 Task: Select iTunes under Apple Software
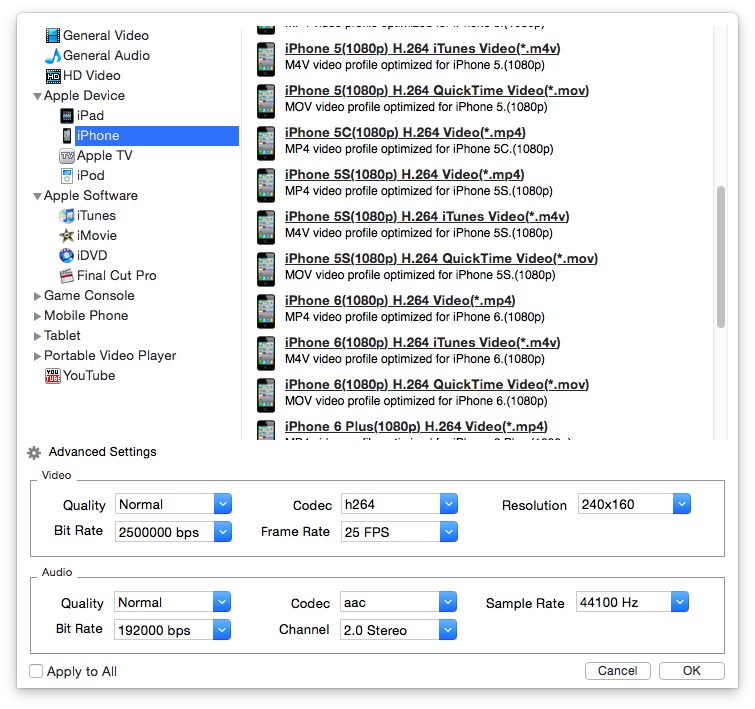pos(96,216)
